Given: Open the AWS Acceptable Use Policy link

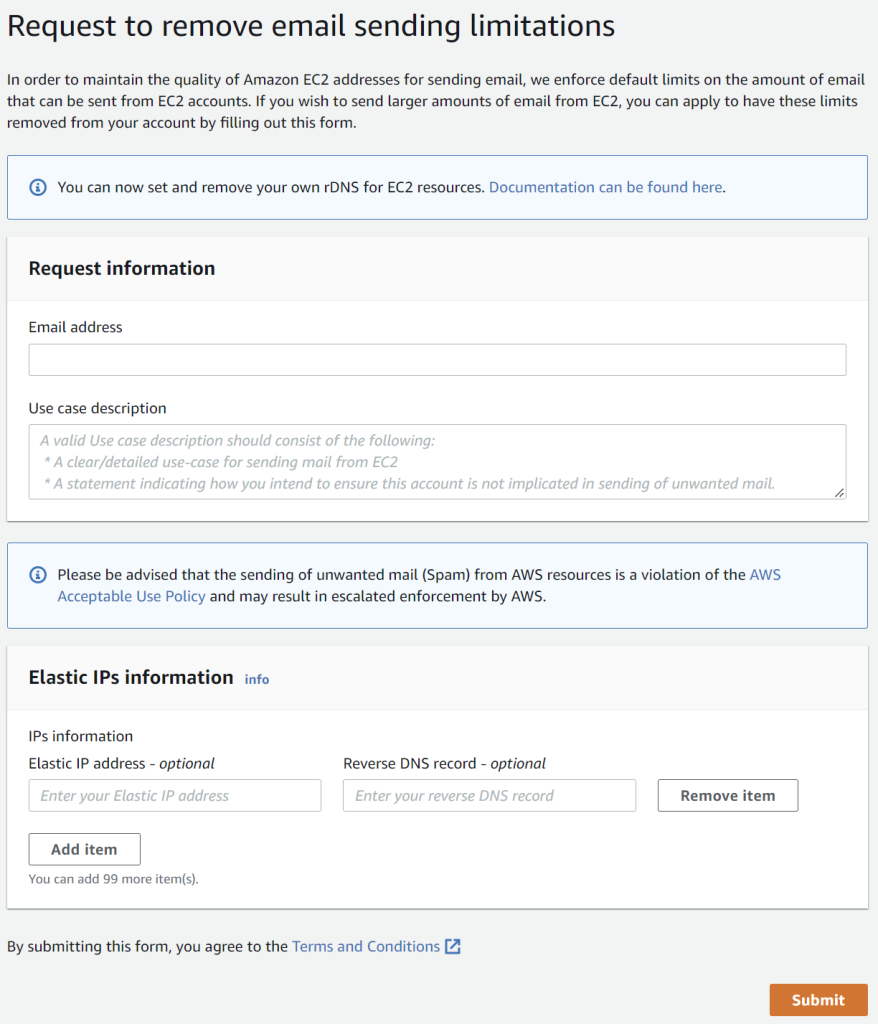Looking at the screenshot, I should [x=419, y=585].
